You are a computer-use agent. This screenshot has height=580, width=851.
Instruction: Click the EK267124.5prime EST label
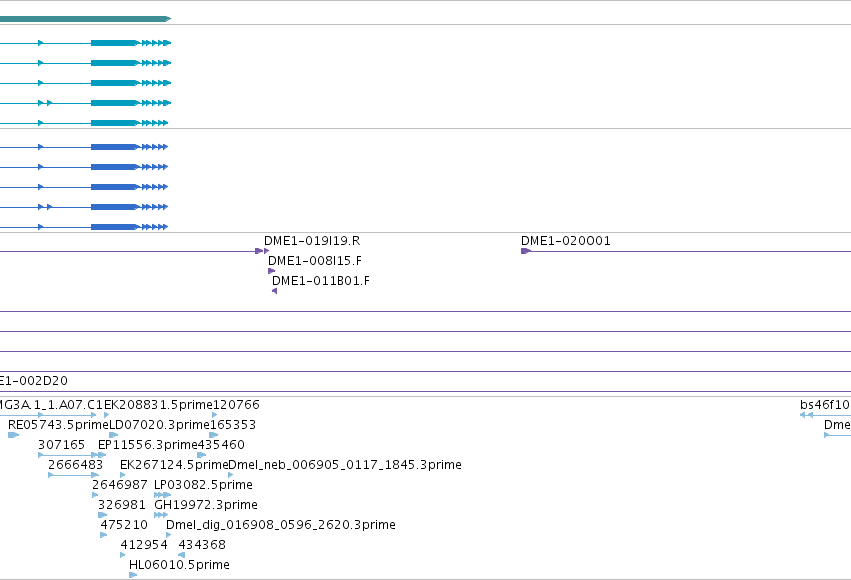point(174,465)
